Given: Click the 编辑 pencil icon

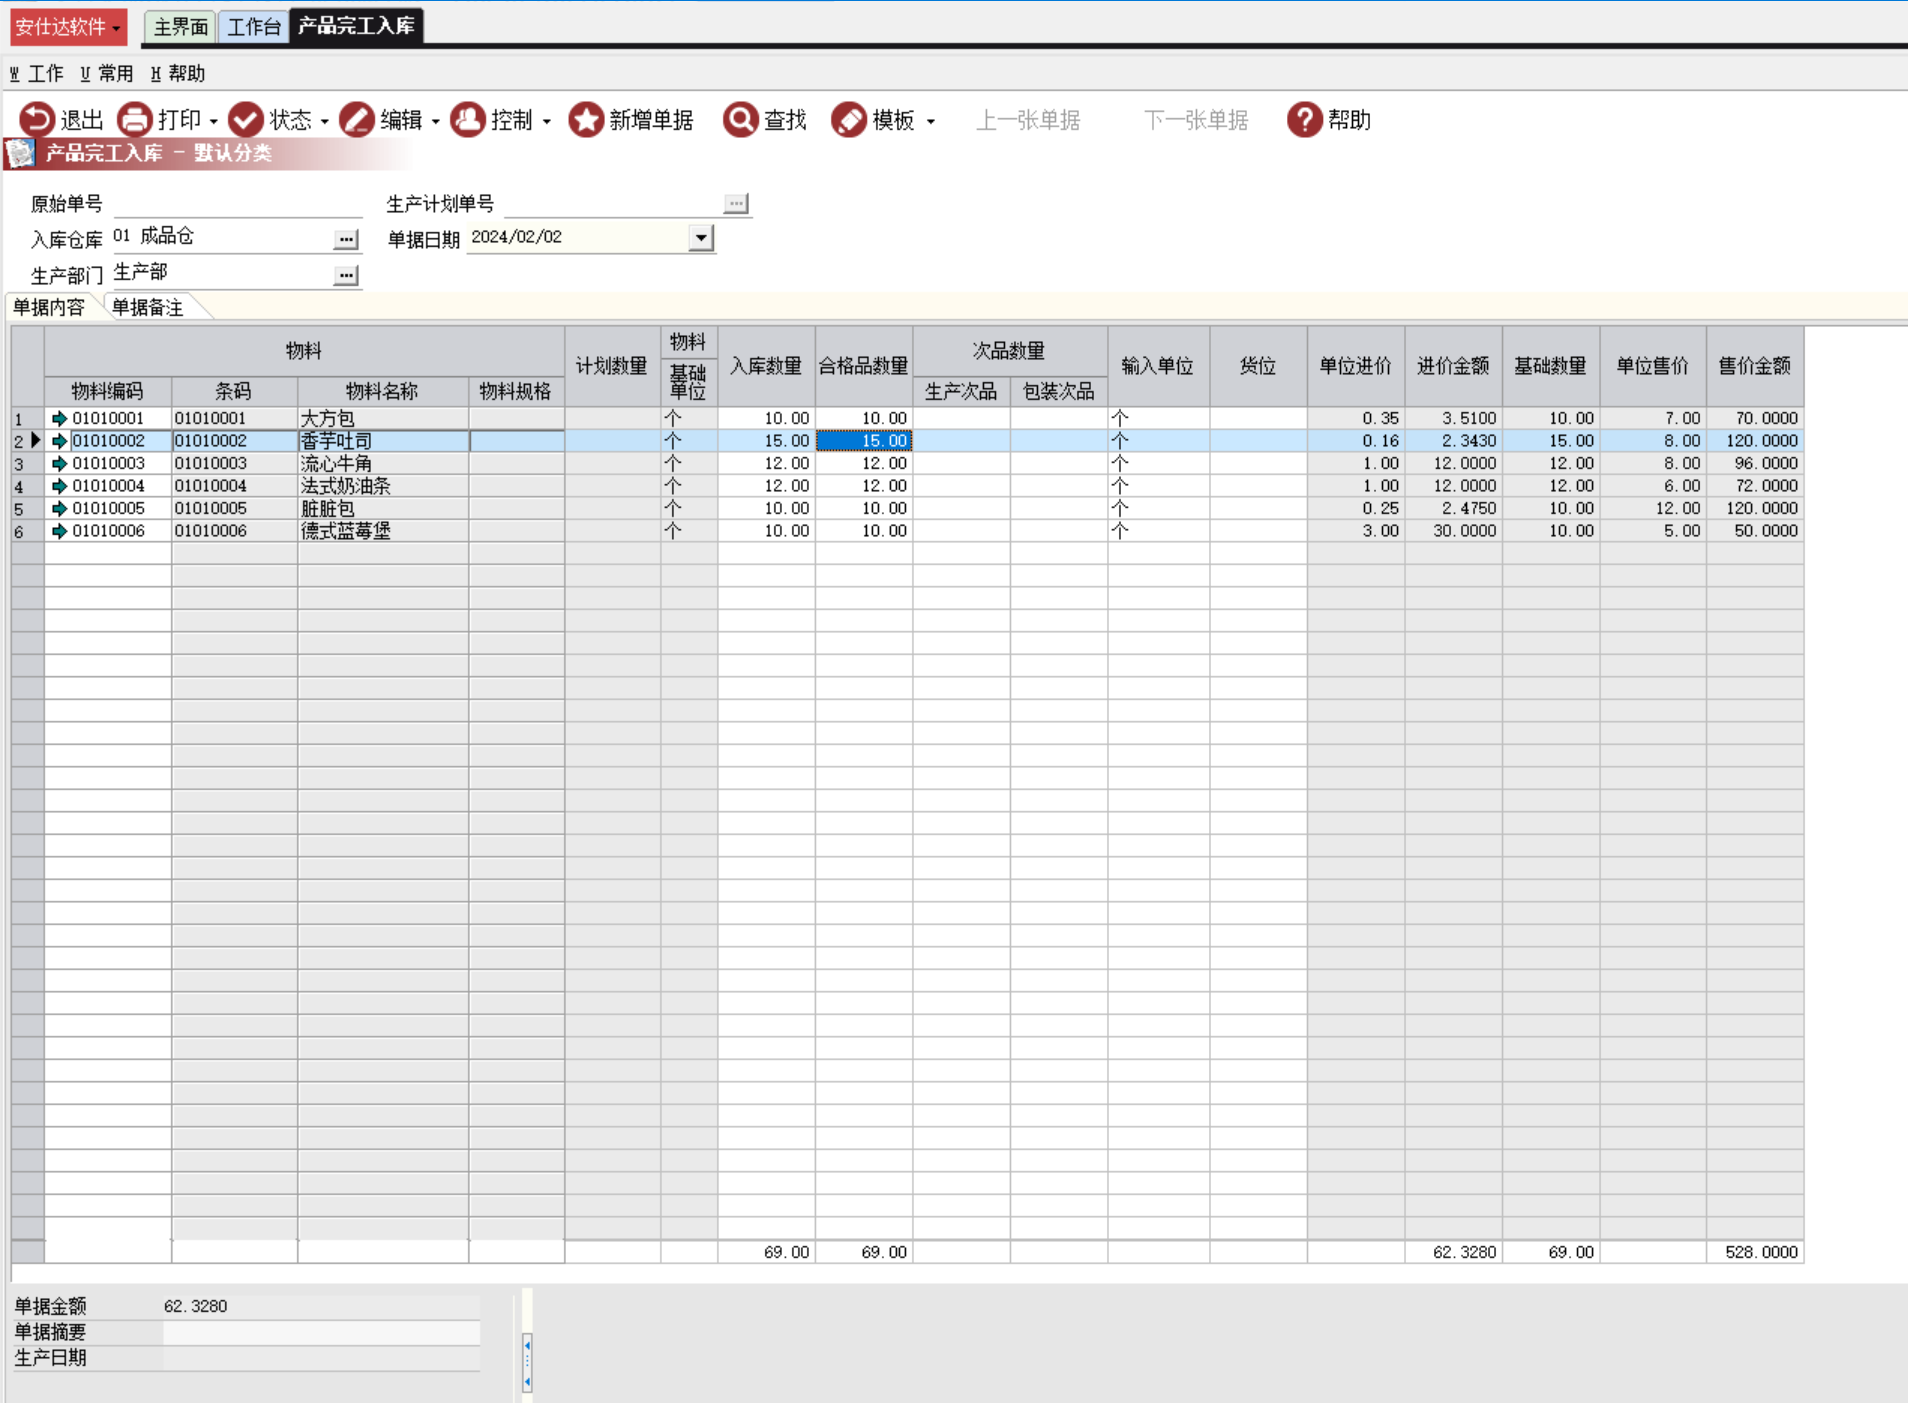Looking at the screenshot, I should 356,120.
